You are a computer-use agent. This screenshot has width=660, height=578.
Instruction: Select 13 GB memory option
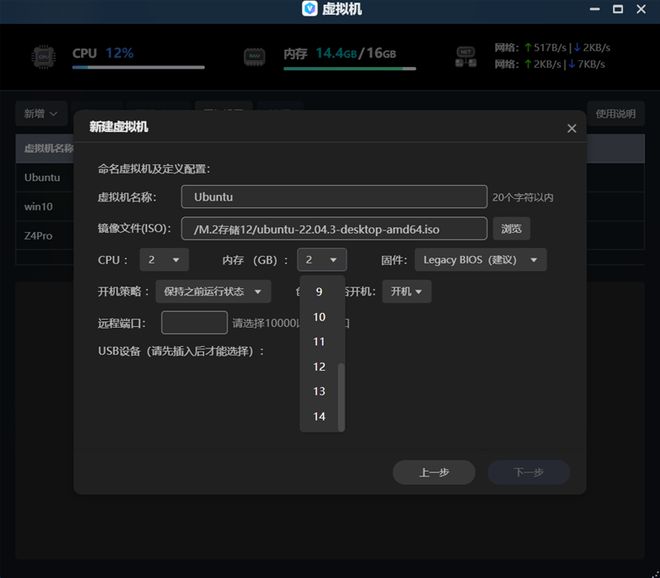click(x=319, y=392)
